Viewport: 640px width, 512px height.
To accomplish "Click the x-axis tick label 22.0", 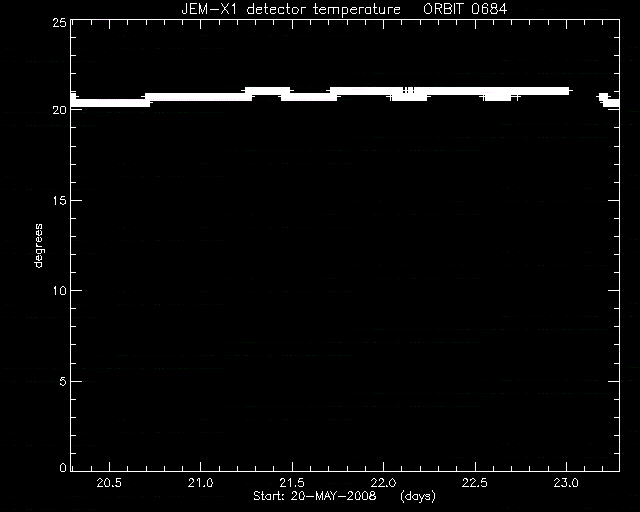I will coord(384,483).
